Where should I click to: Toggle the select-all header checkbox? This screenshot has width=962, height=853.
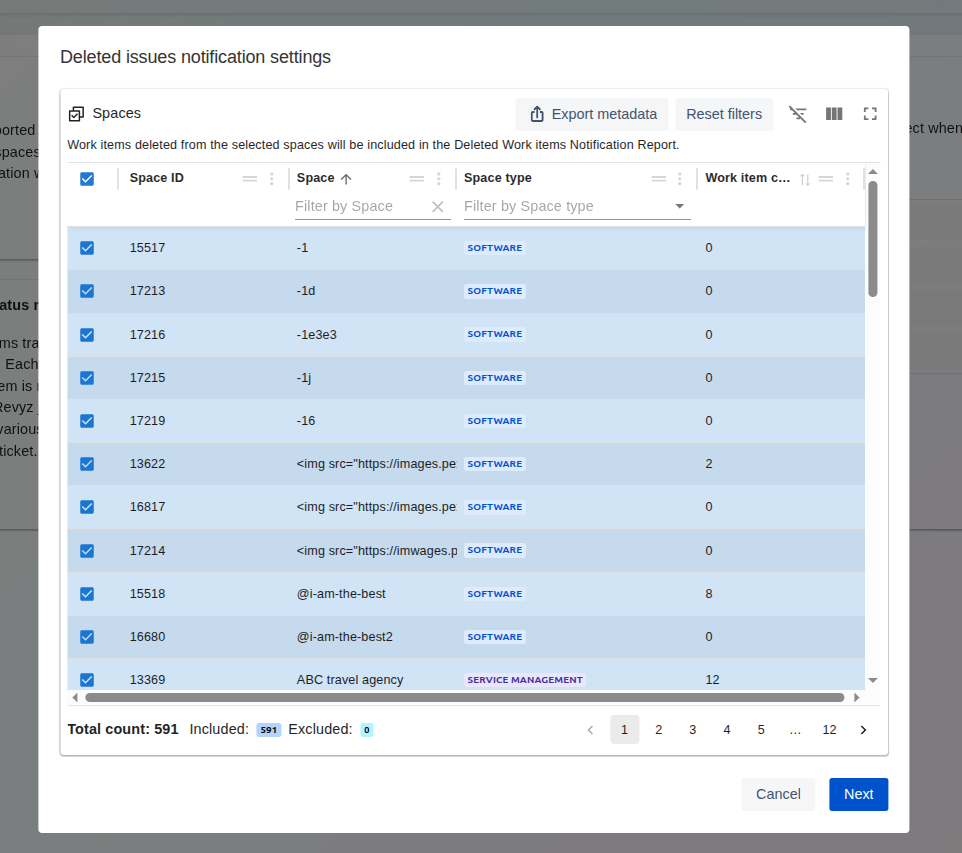(87, 179)
